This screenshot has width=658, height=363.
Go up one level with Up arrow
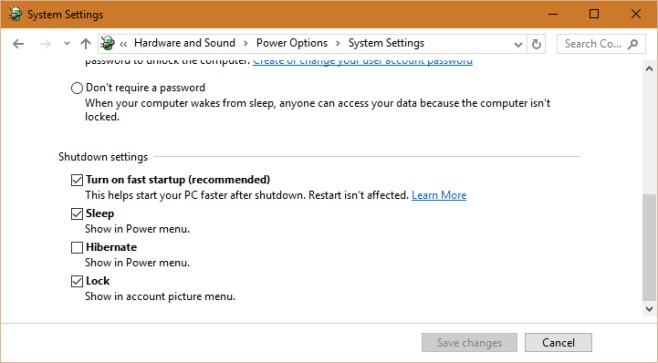coord(86,44)
